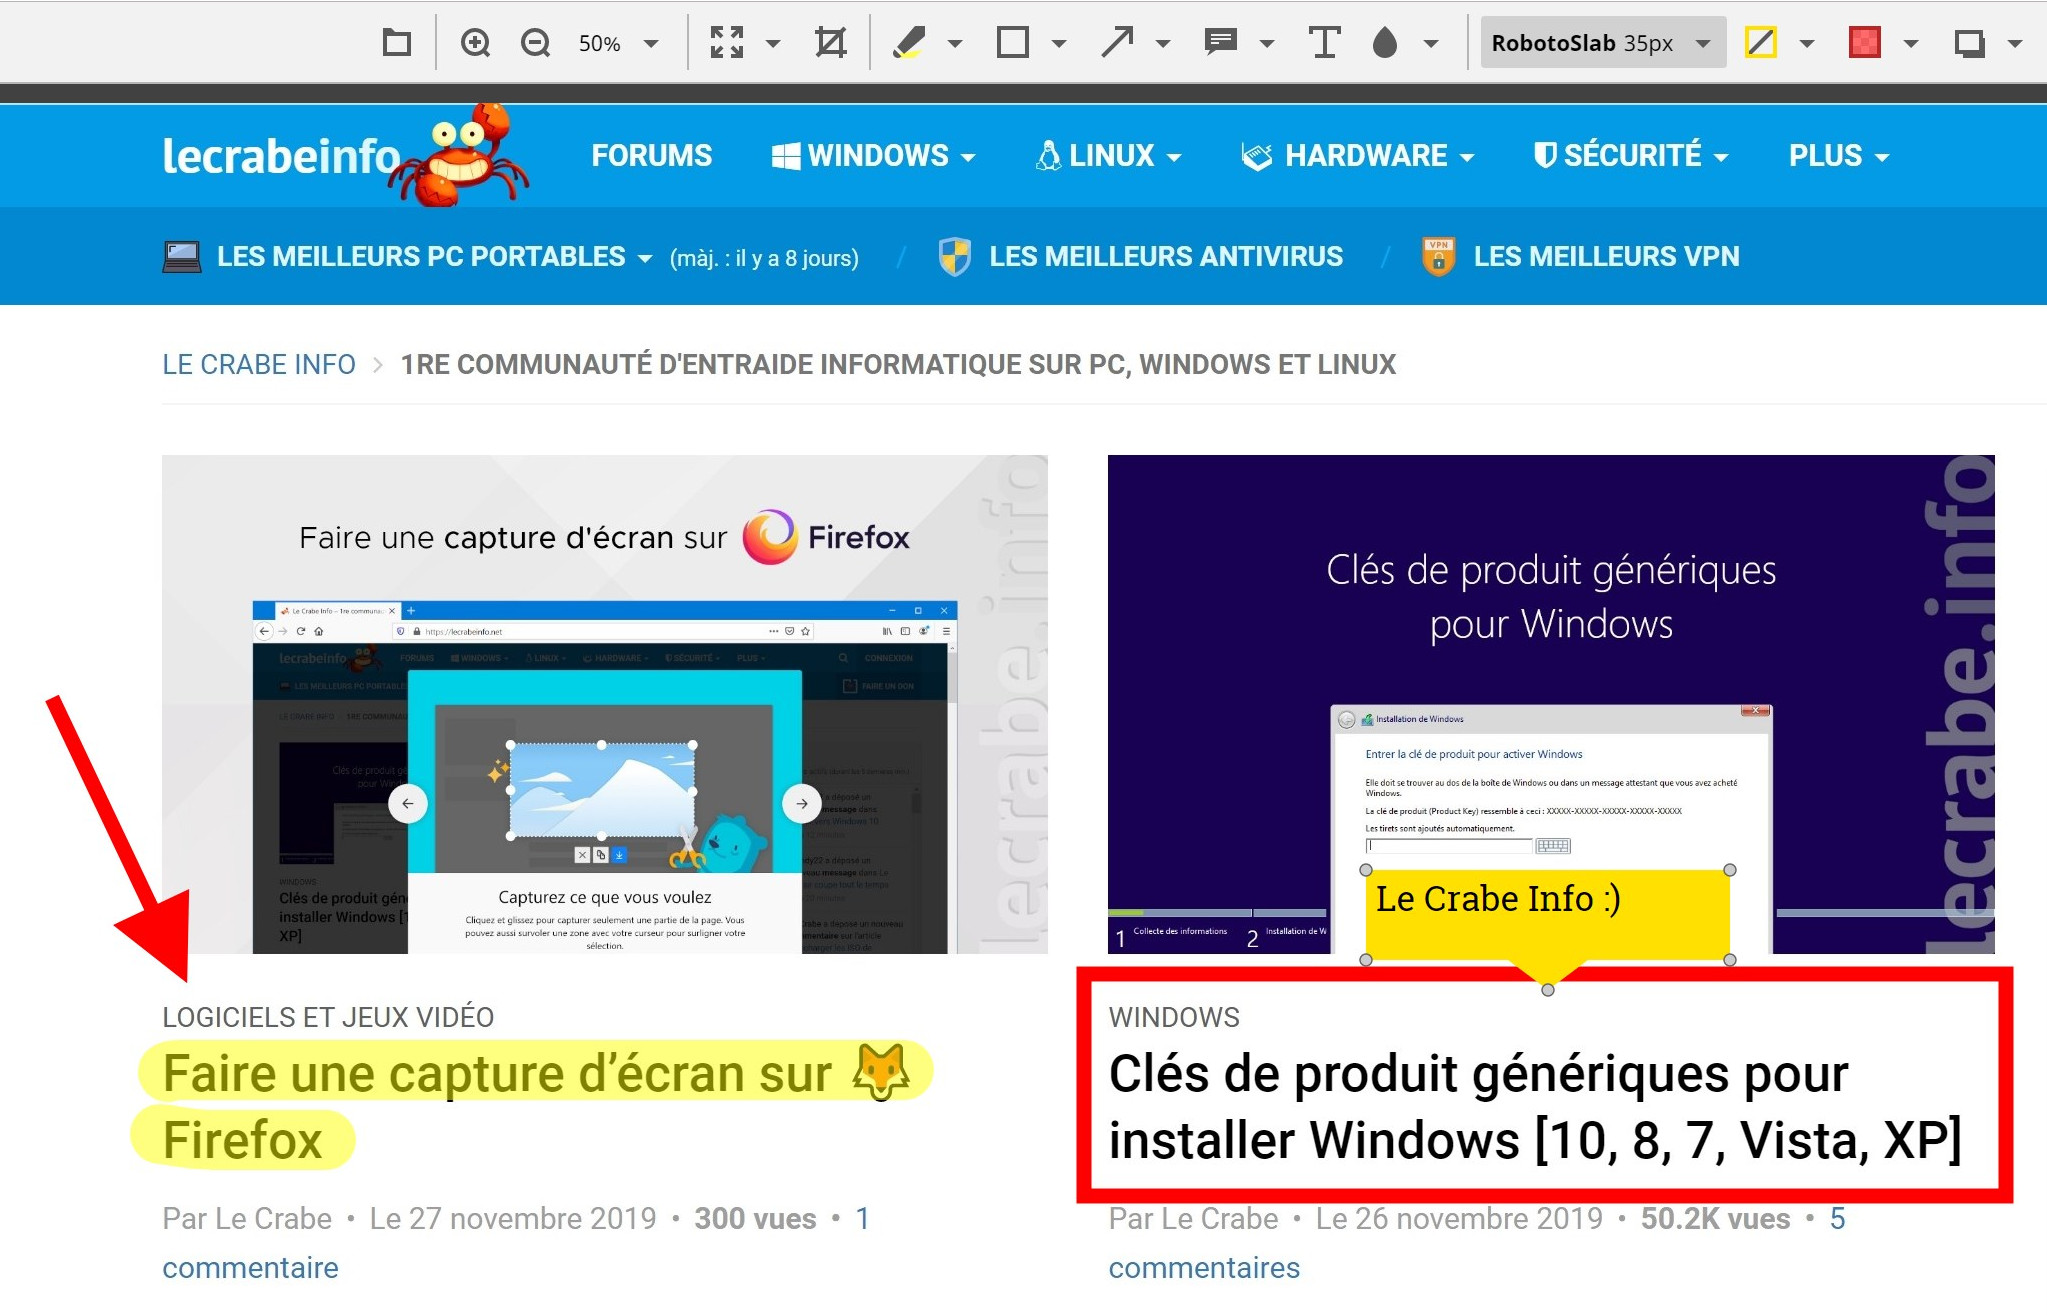Open the WINDOWS navigation menu
This screenshot has height=1316, width=2047.
point(873,156)
